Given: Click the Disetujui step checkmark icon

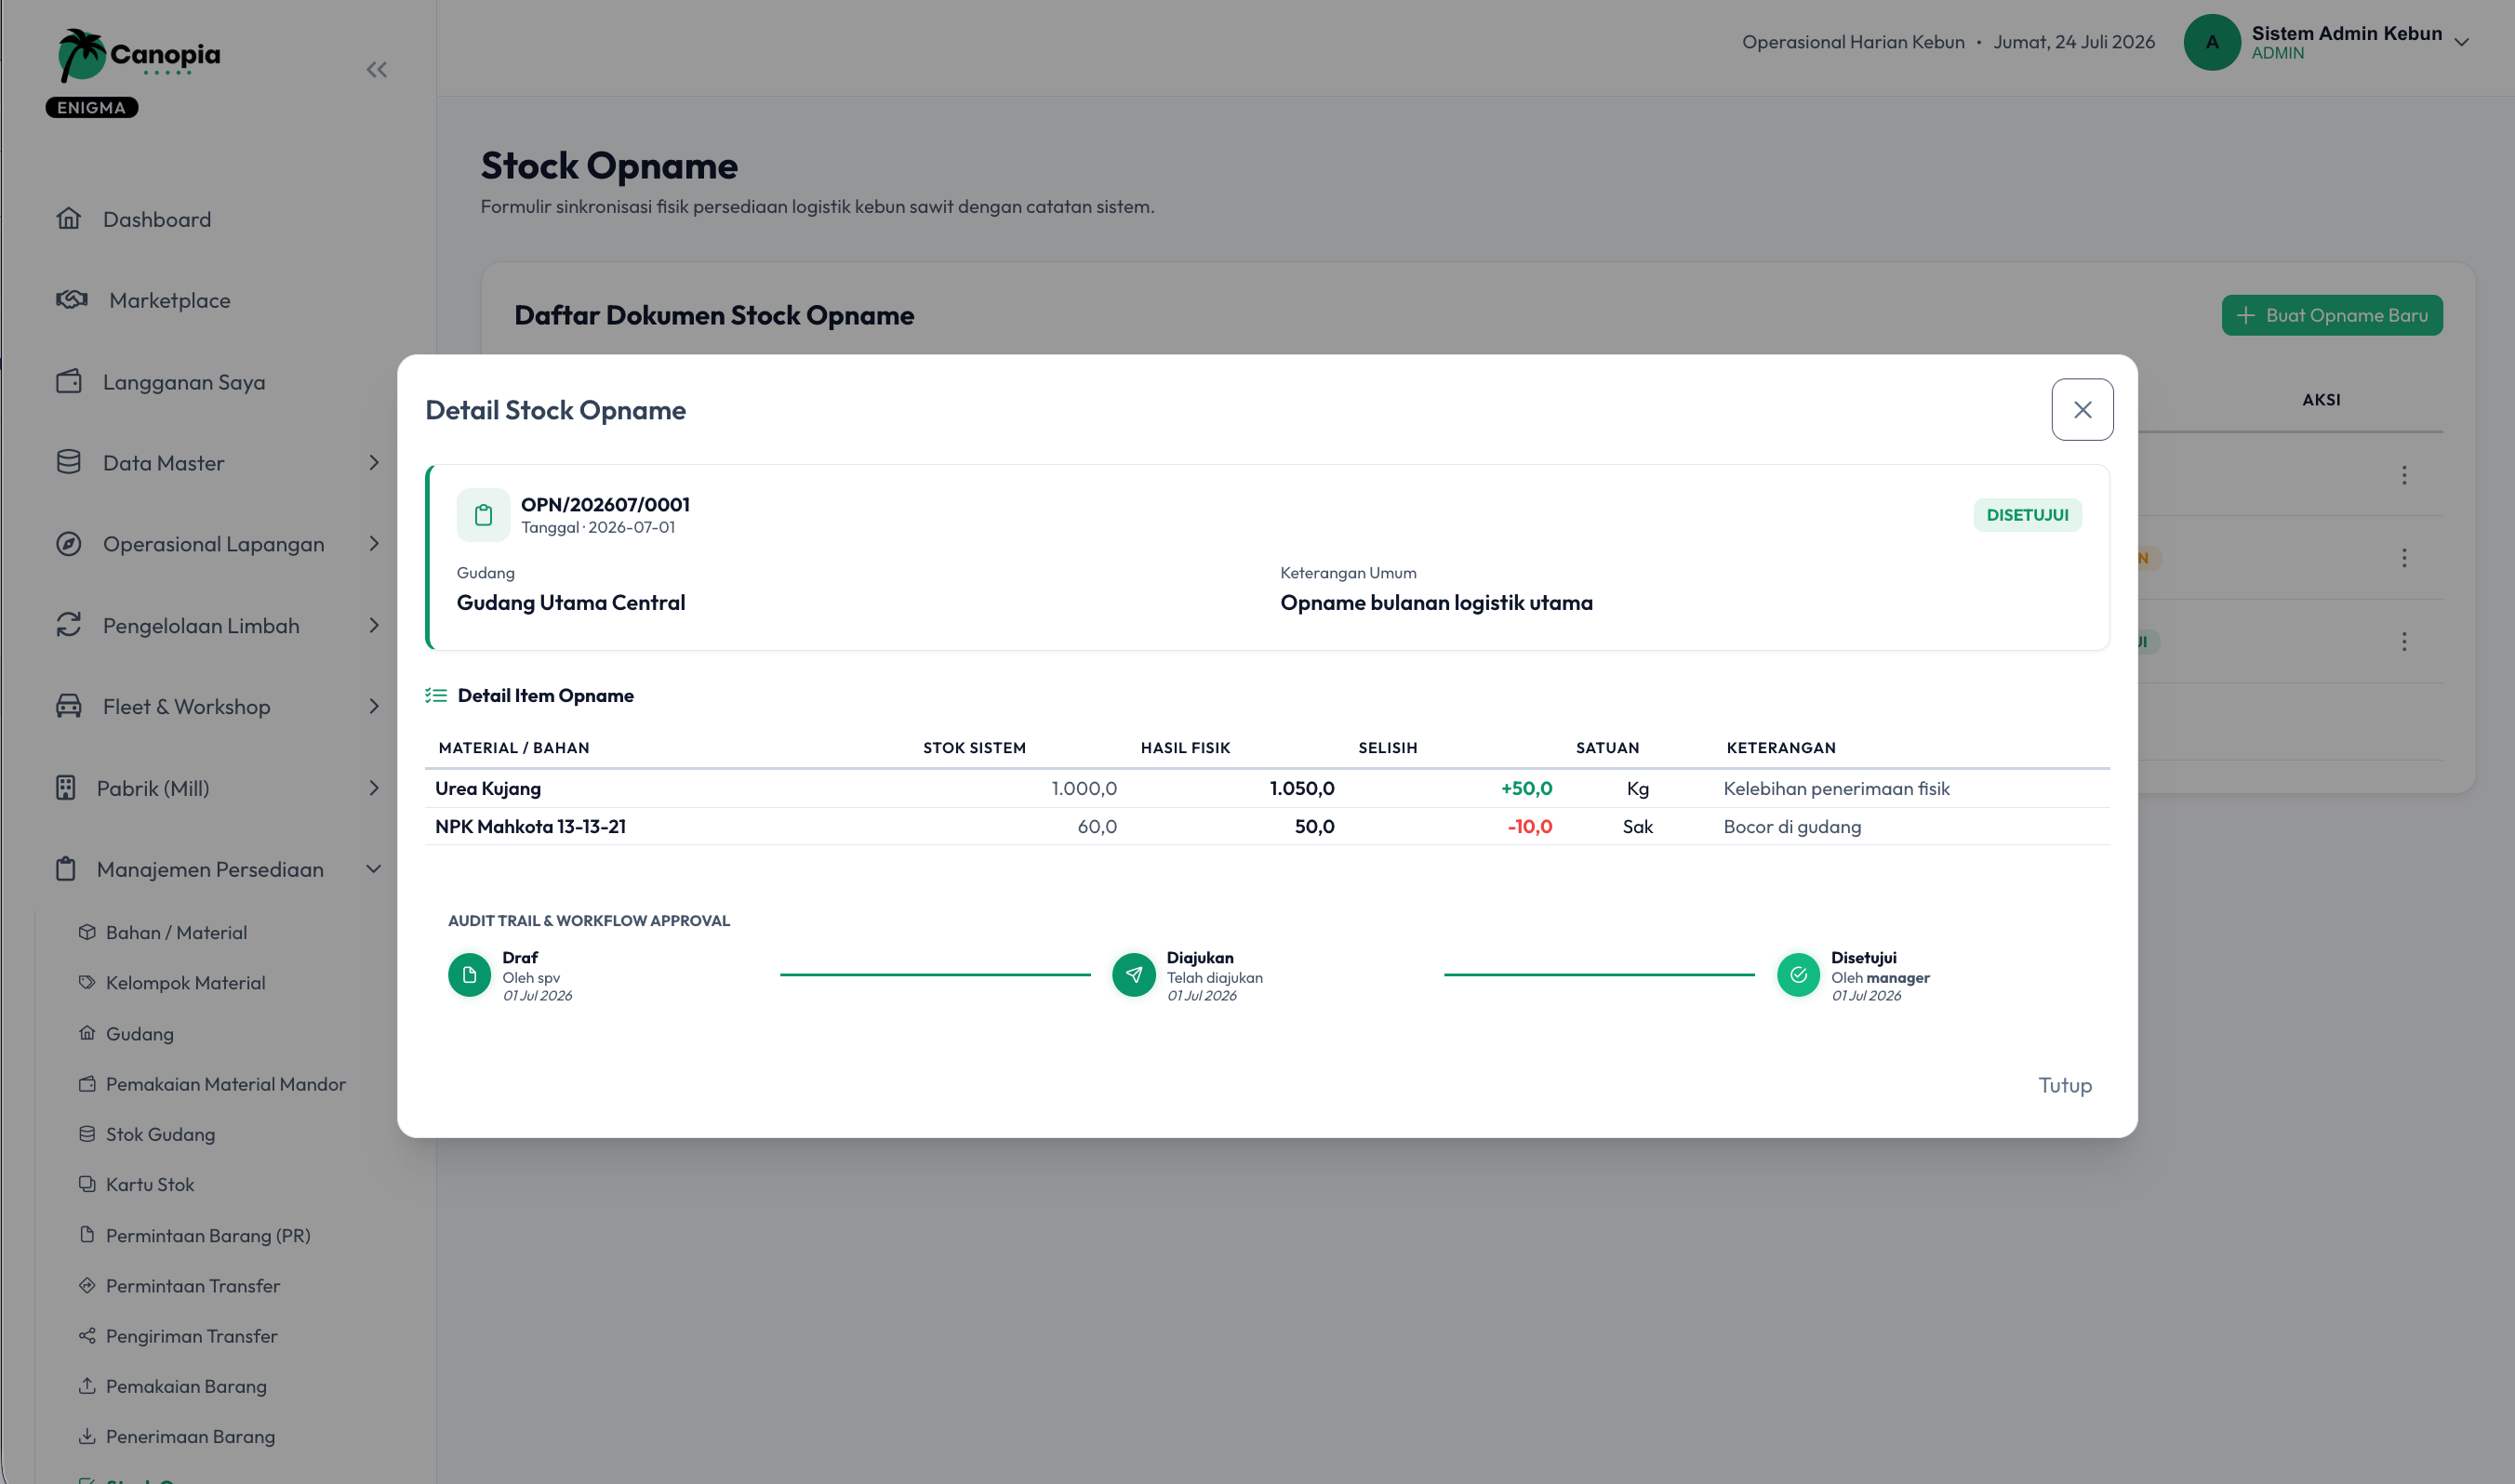Looking at the screenshot, I should tap(1798, 975).
